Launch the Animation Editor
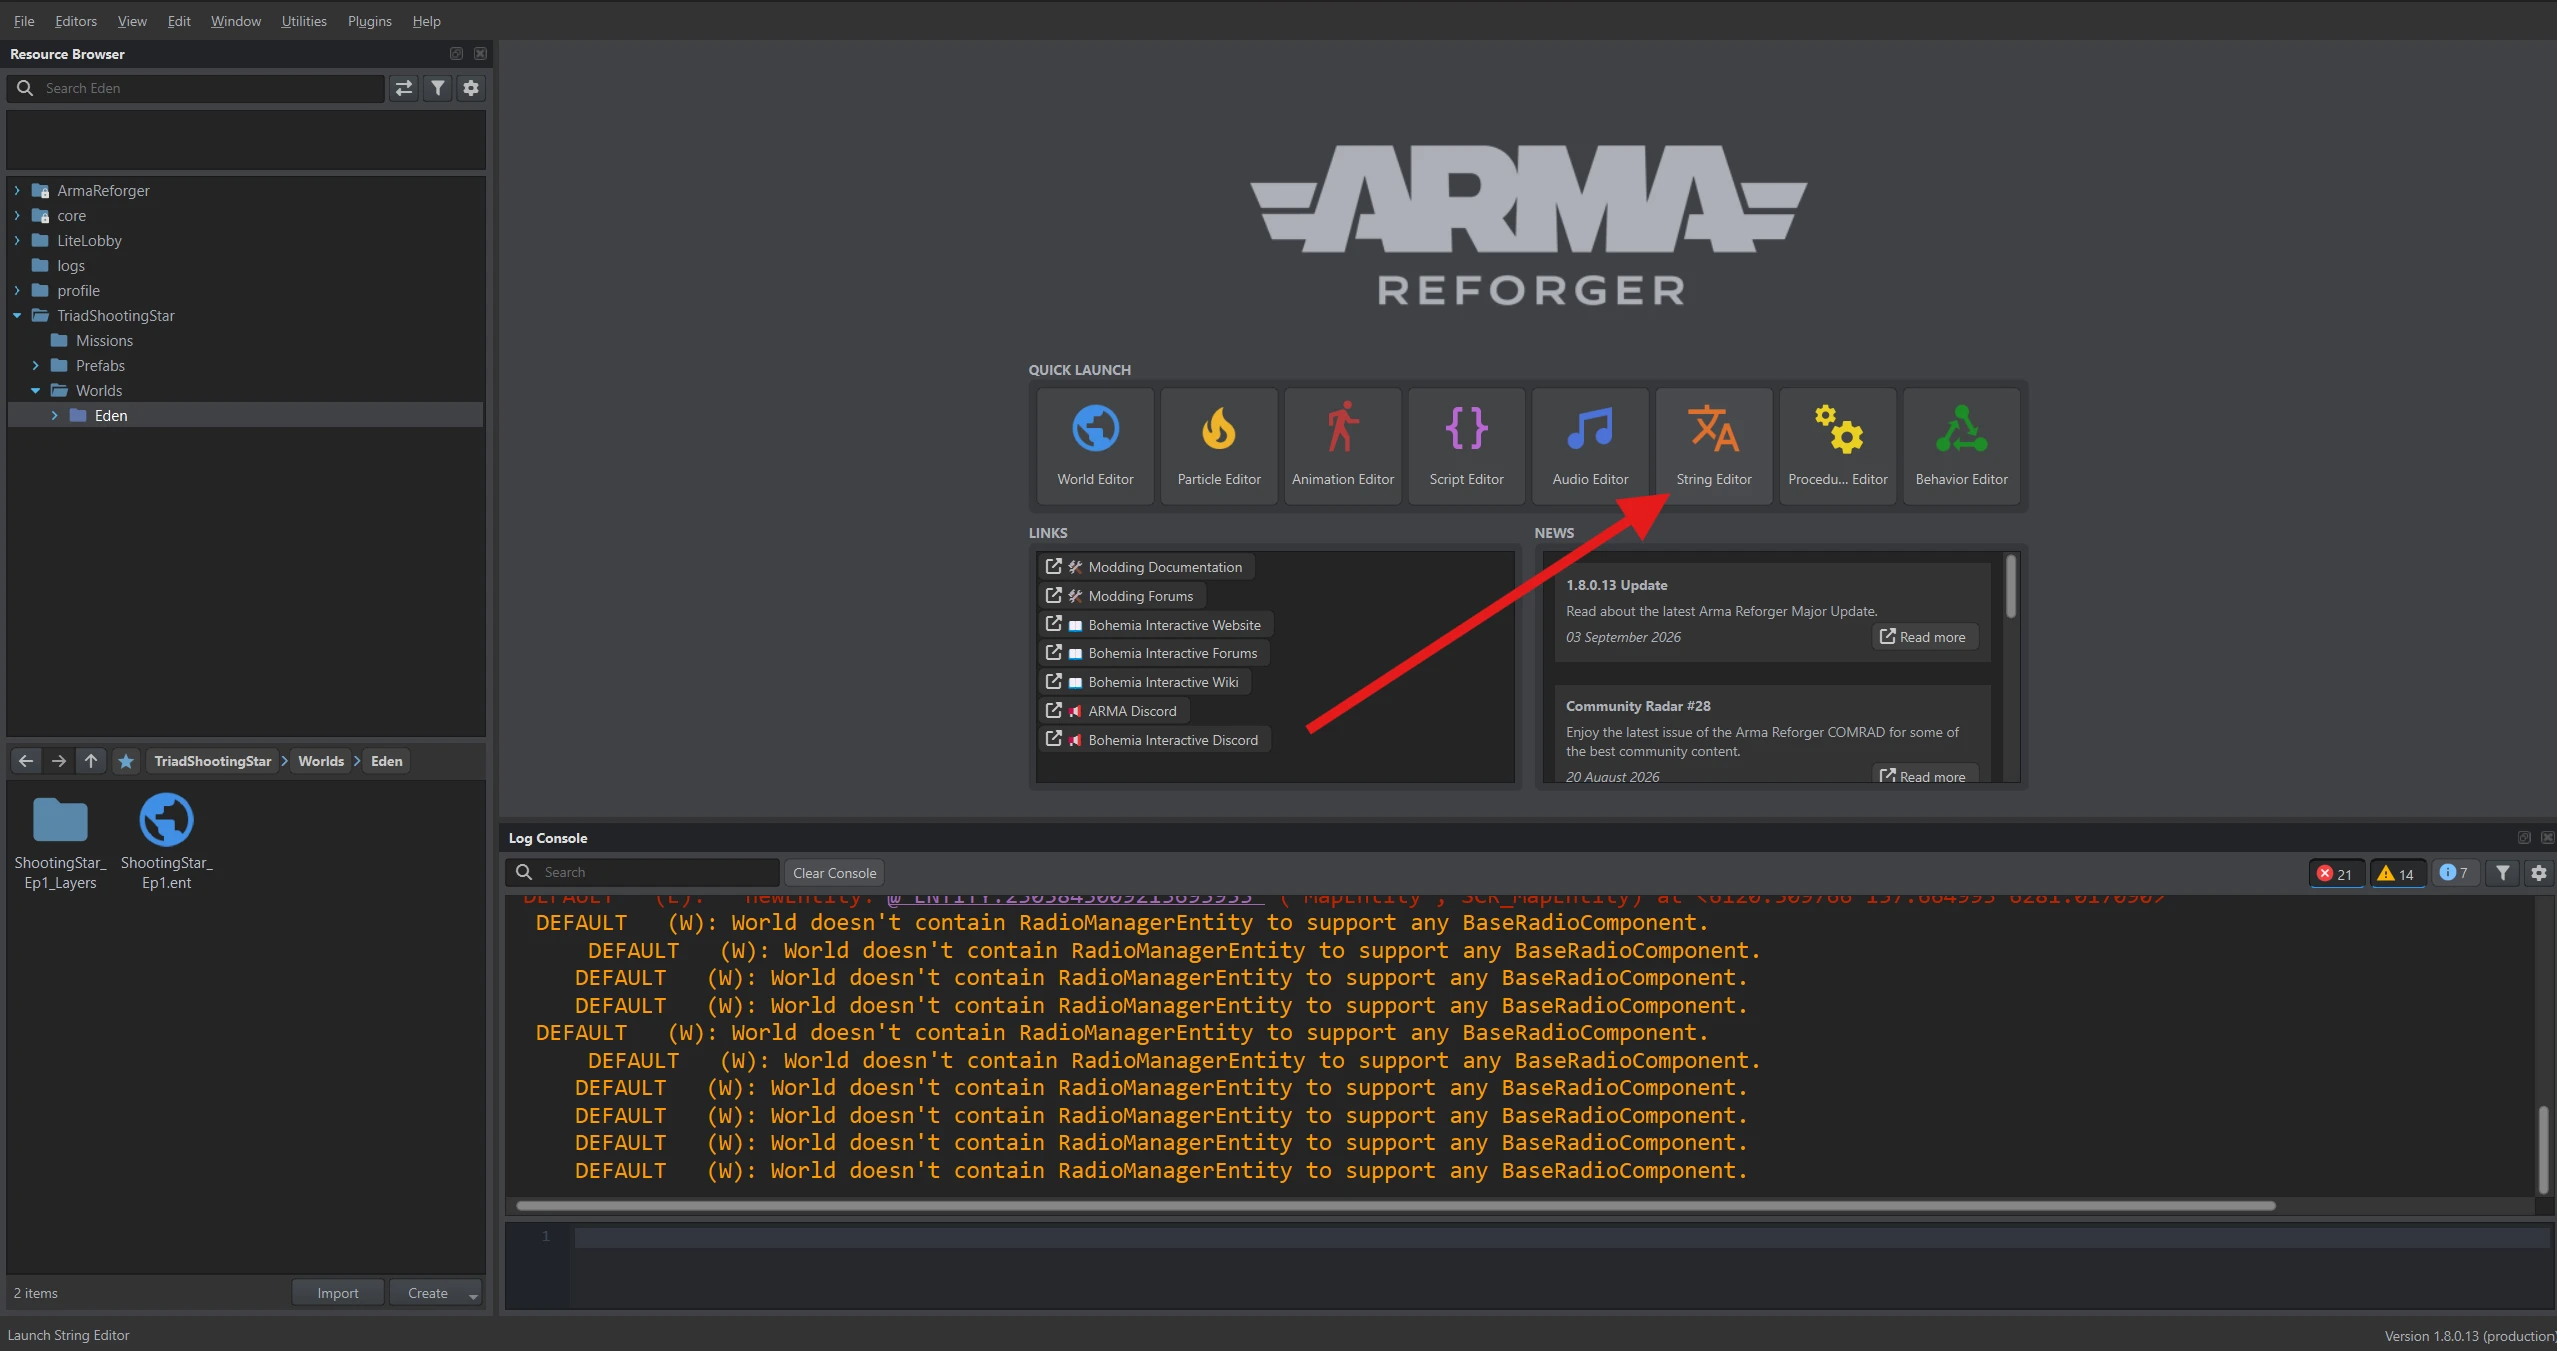 click(1342, 446)
